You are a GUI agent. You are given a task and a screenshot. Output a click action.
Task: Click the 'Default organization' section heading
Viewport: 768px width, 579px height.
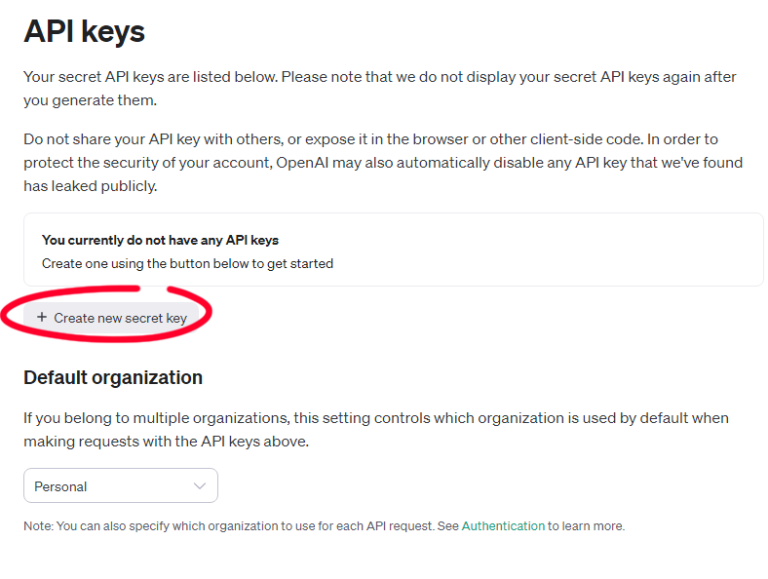[113, 377]
